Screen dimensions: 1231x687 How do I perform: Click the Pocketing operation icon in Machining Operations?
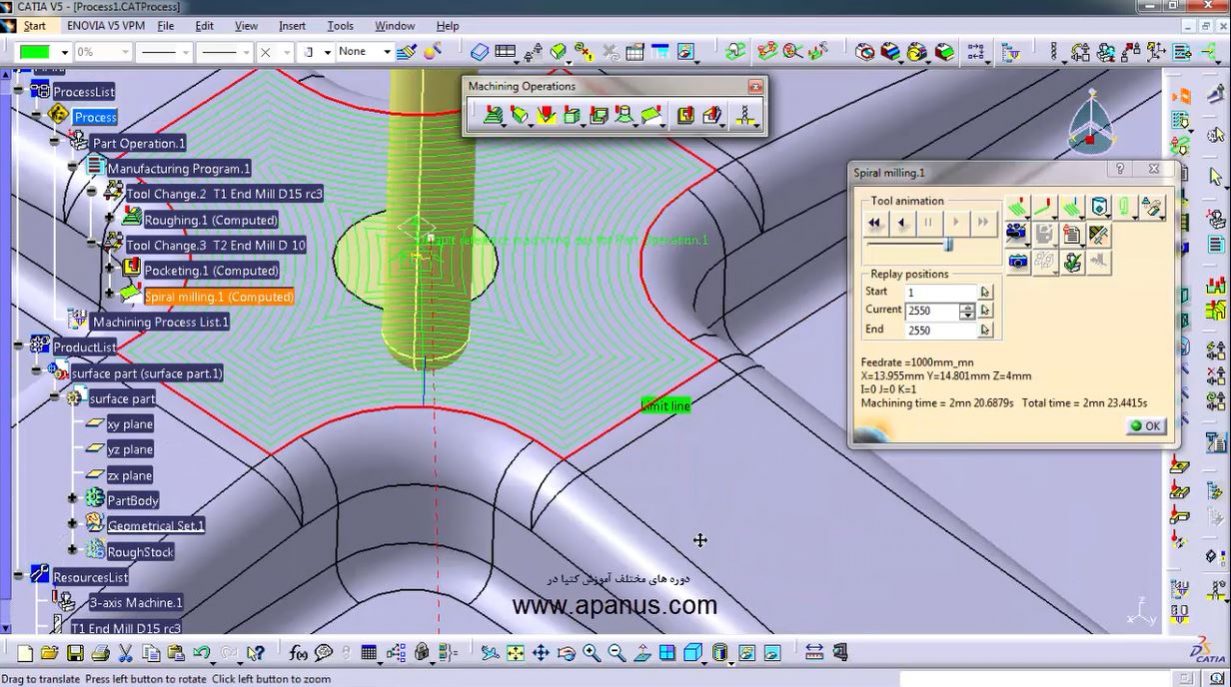pos(686,116)
